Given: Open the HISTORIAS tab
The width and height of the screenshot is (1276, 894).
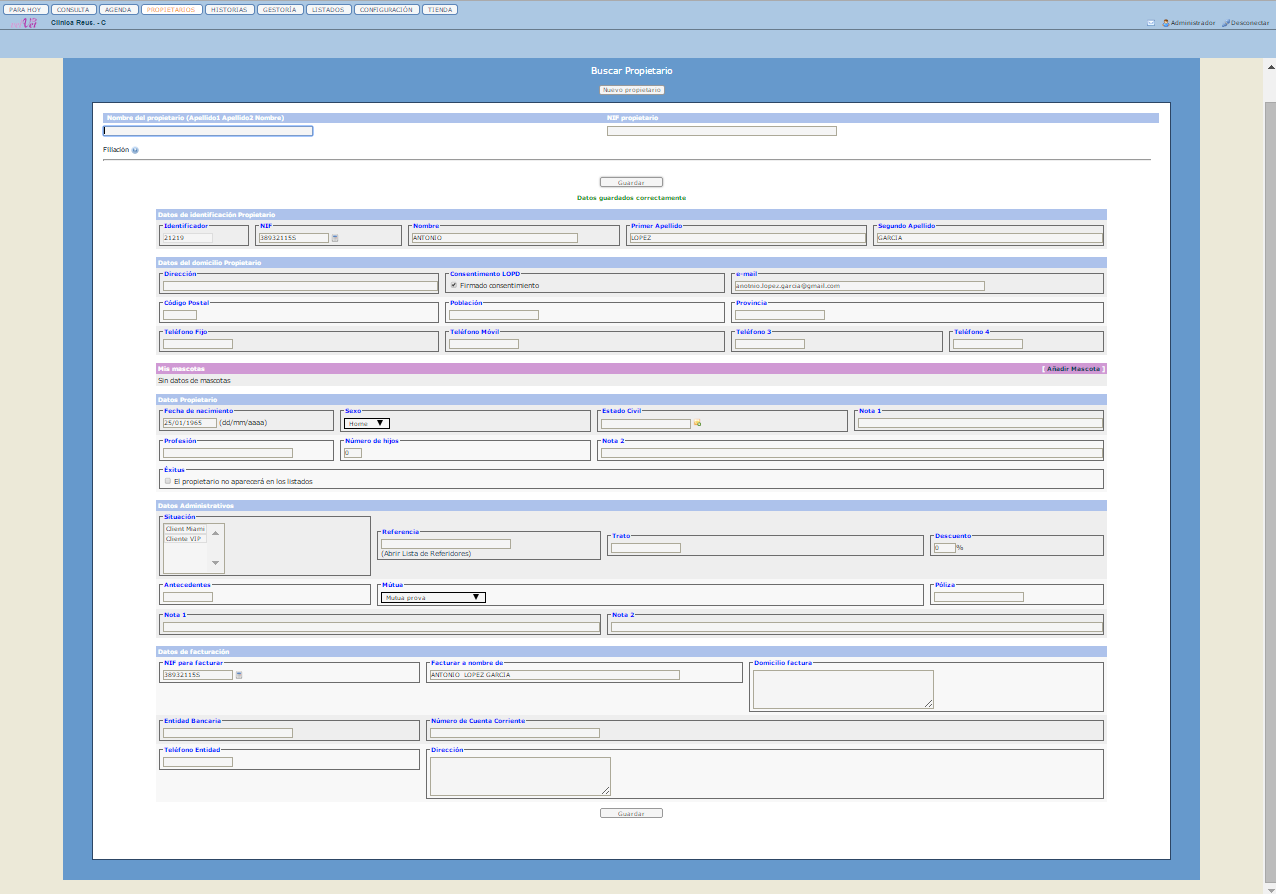Looking at the screenshot, I should click(x=230, y=9).
